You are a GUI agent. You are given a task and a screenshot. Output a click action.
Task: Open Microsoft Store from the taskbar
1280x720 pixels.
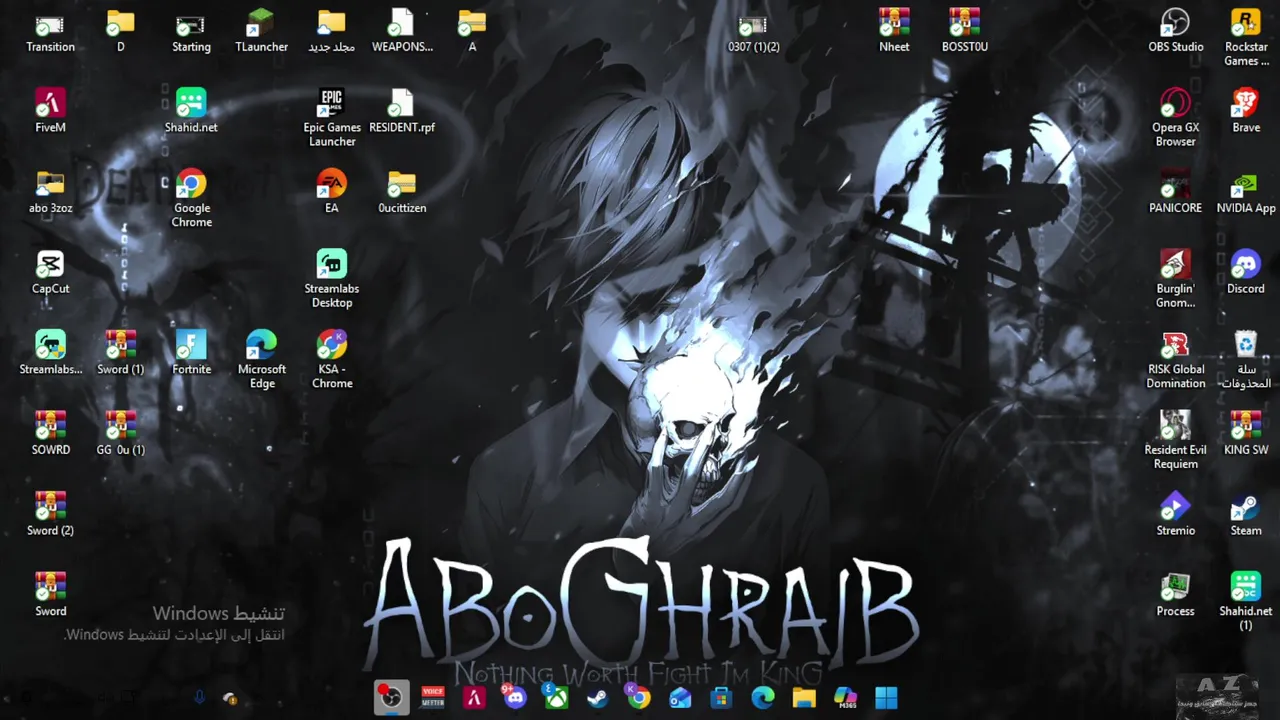coord(721,697)
